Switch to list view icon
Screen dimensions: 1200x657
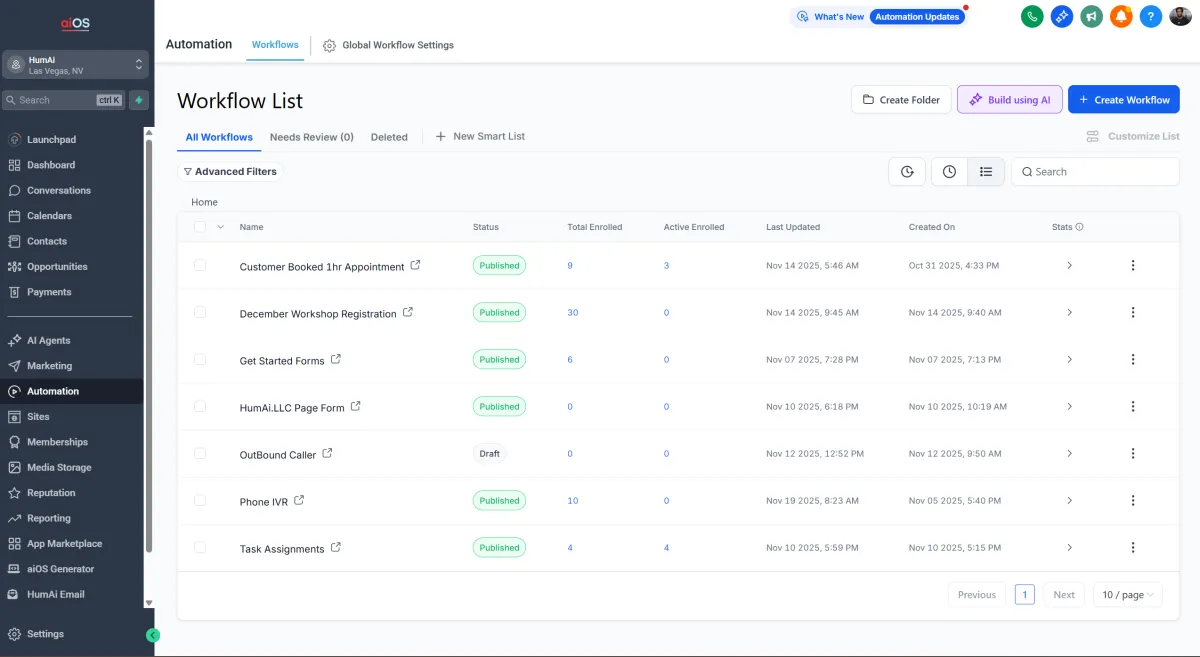[986, 172]
